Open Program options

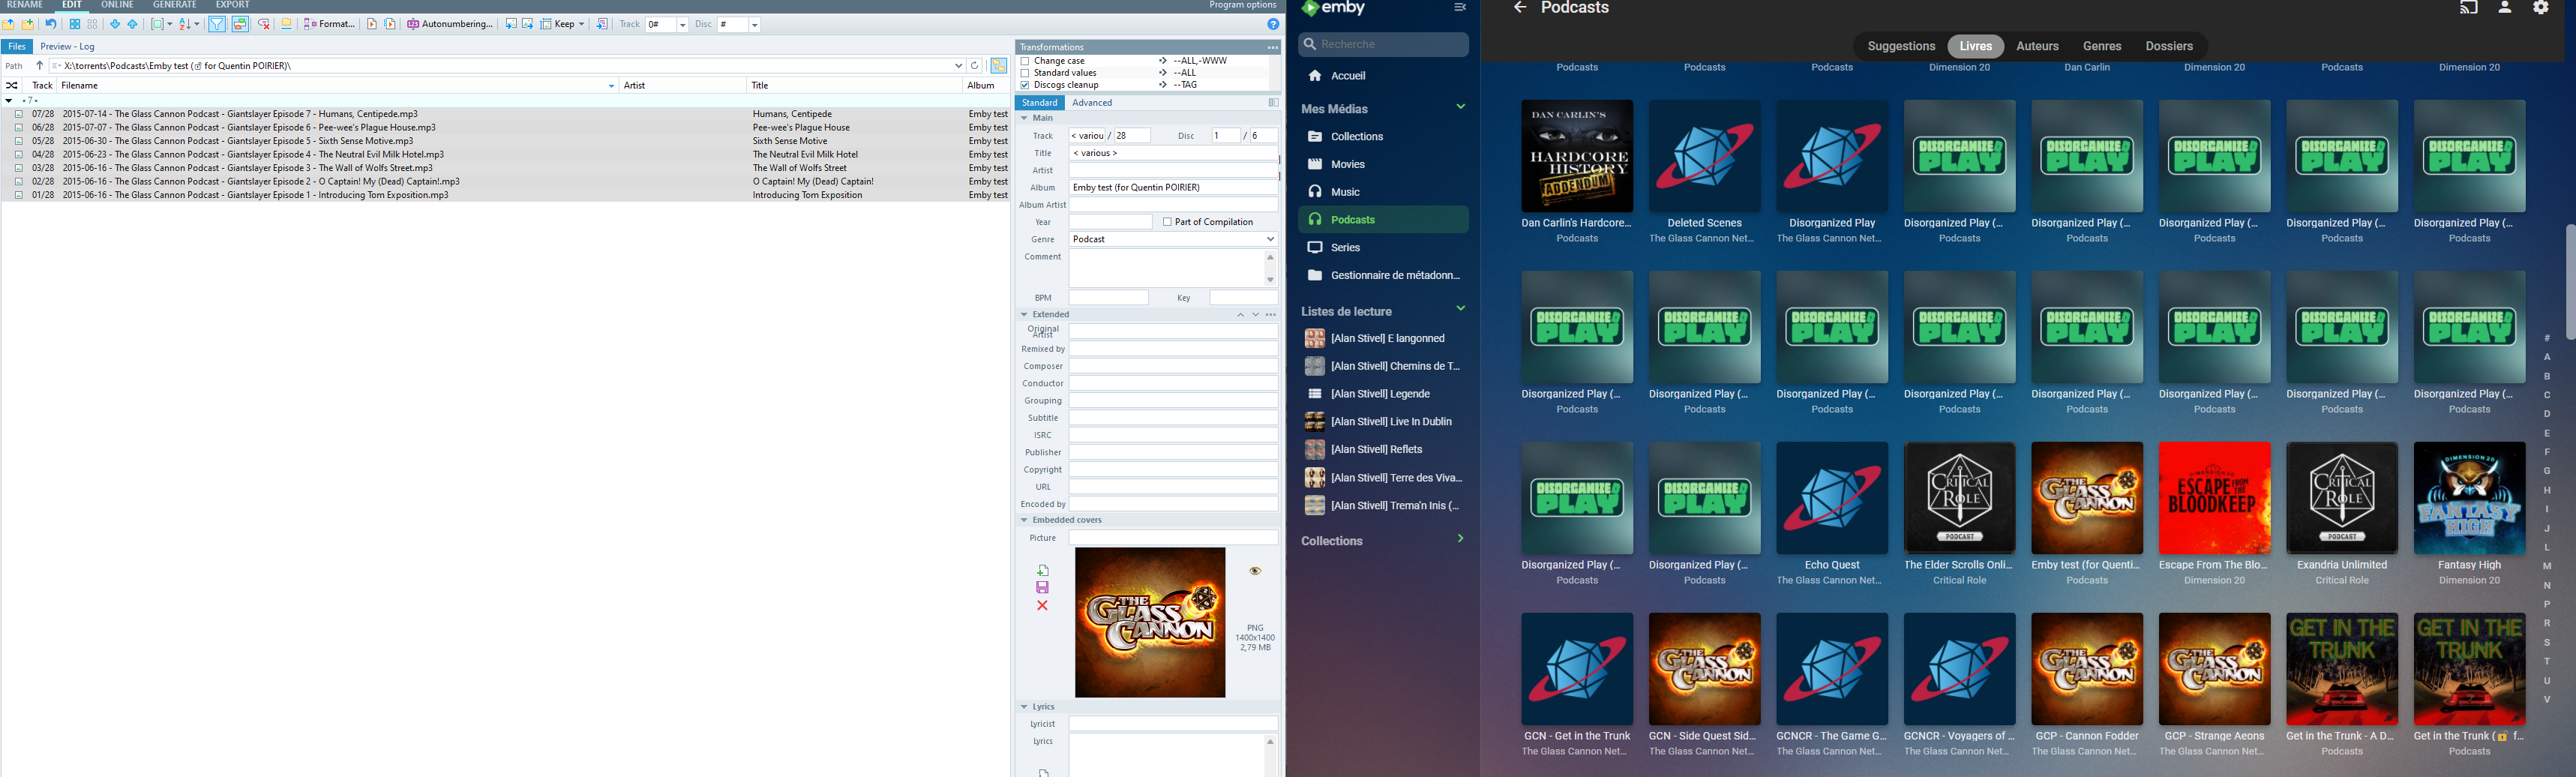pyautogui.click(x=1242, y=5)
